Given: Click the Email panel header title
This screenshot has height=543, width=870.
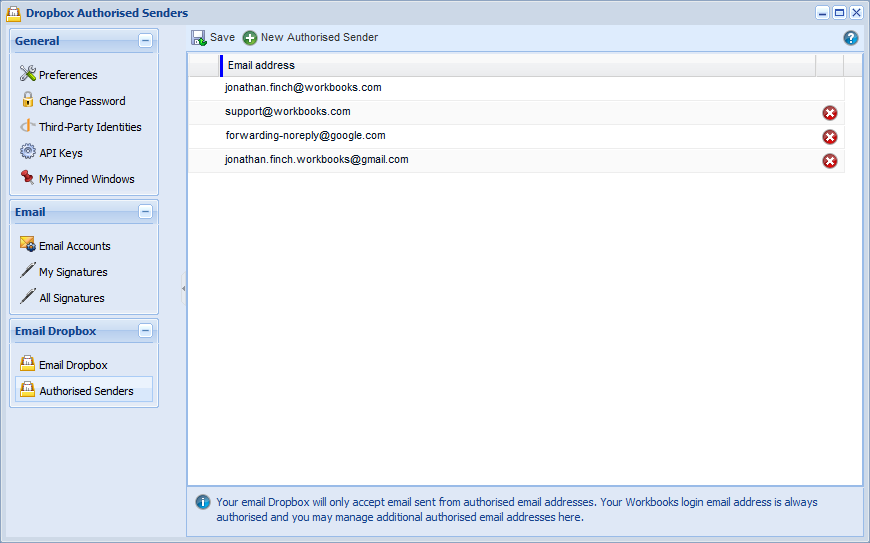Looking at the screenshot, I should pos(30,212).
